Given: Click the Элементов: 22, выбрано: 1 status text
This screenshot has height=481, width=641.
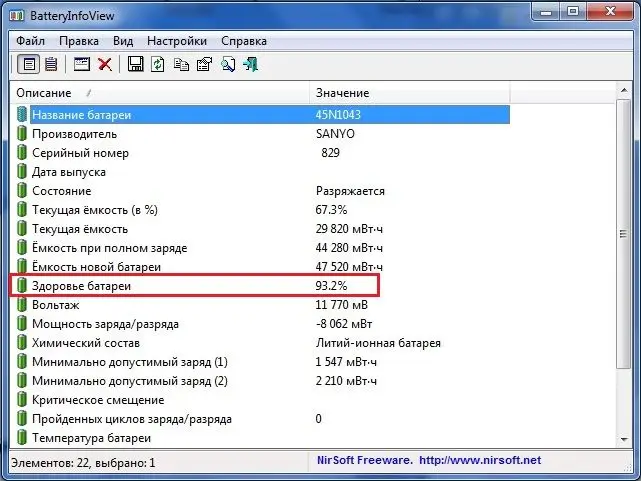Looking at the screenshot, I should click(x=83, y=463).
